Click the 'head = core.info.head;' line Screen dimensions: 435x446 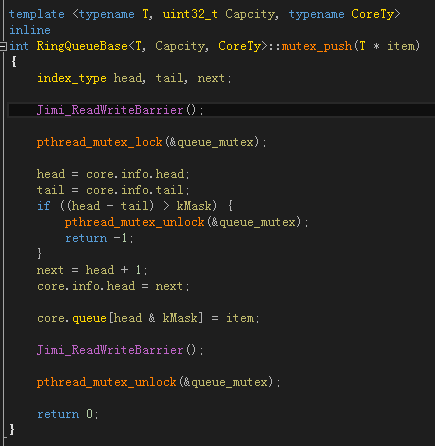113,174
